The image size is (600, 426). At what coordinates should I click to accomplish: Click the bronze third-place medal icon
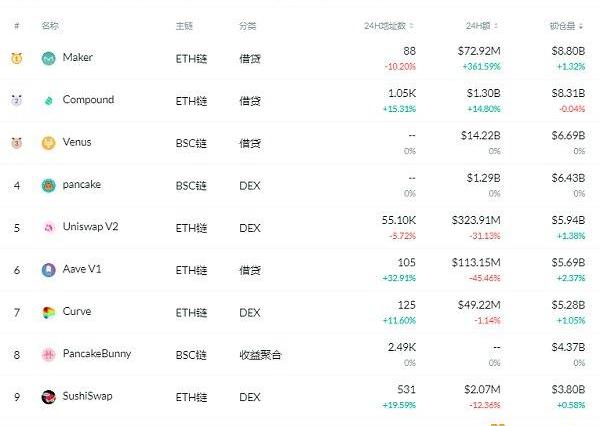point(16,143)
